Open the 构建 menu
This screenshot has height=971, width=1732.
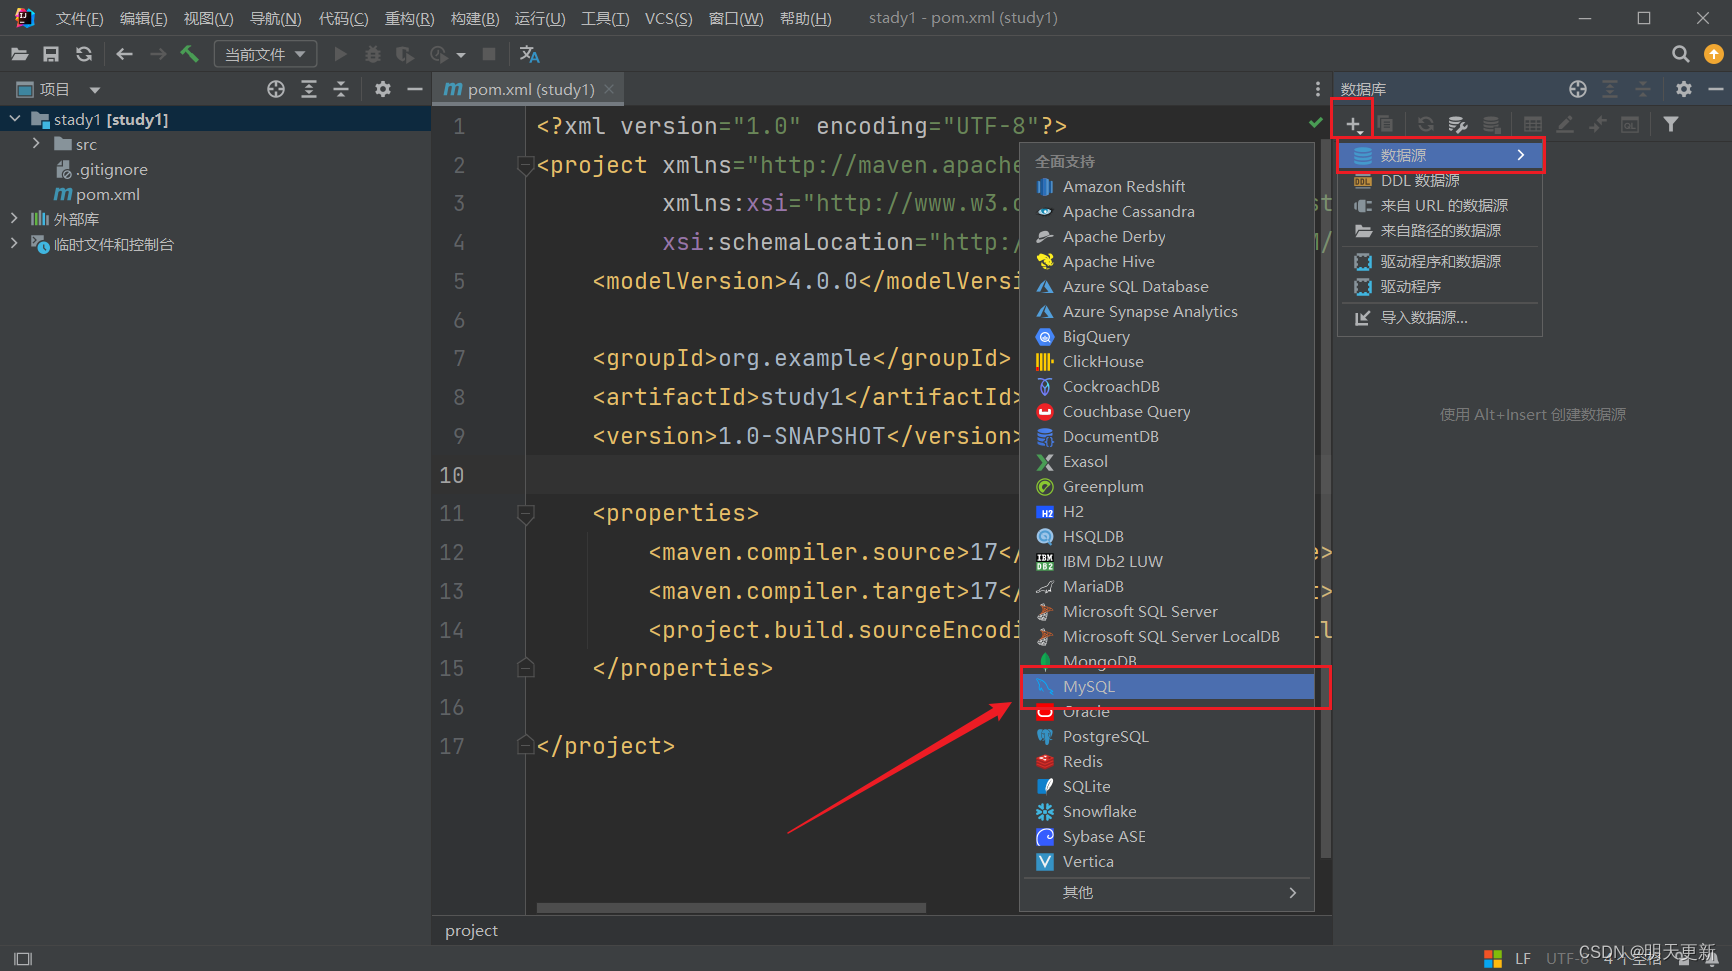click(x=475, y=18)
